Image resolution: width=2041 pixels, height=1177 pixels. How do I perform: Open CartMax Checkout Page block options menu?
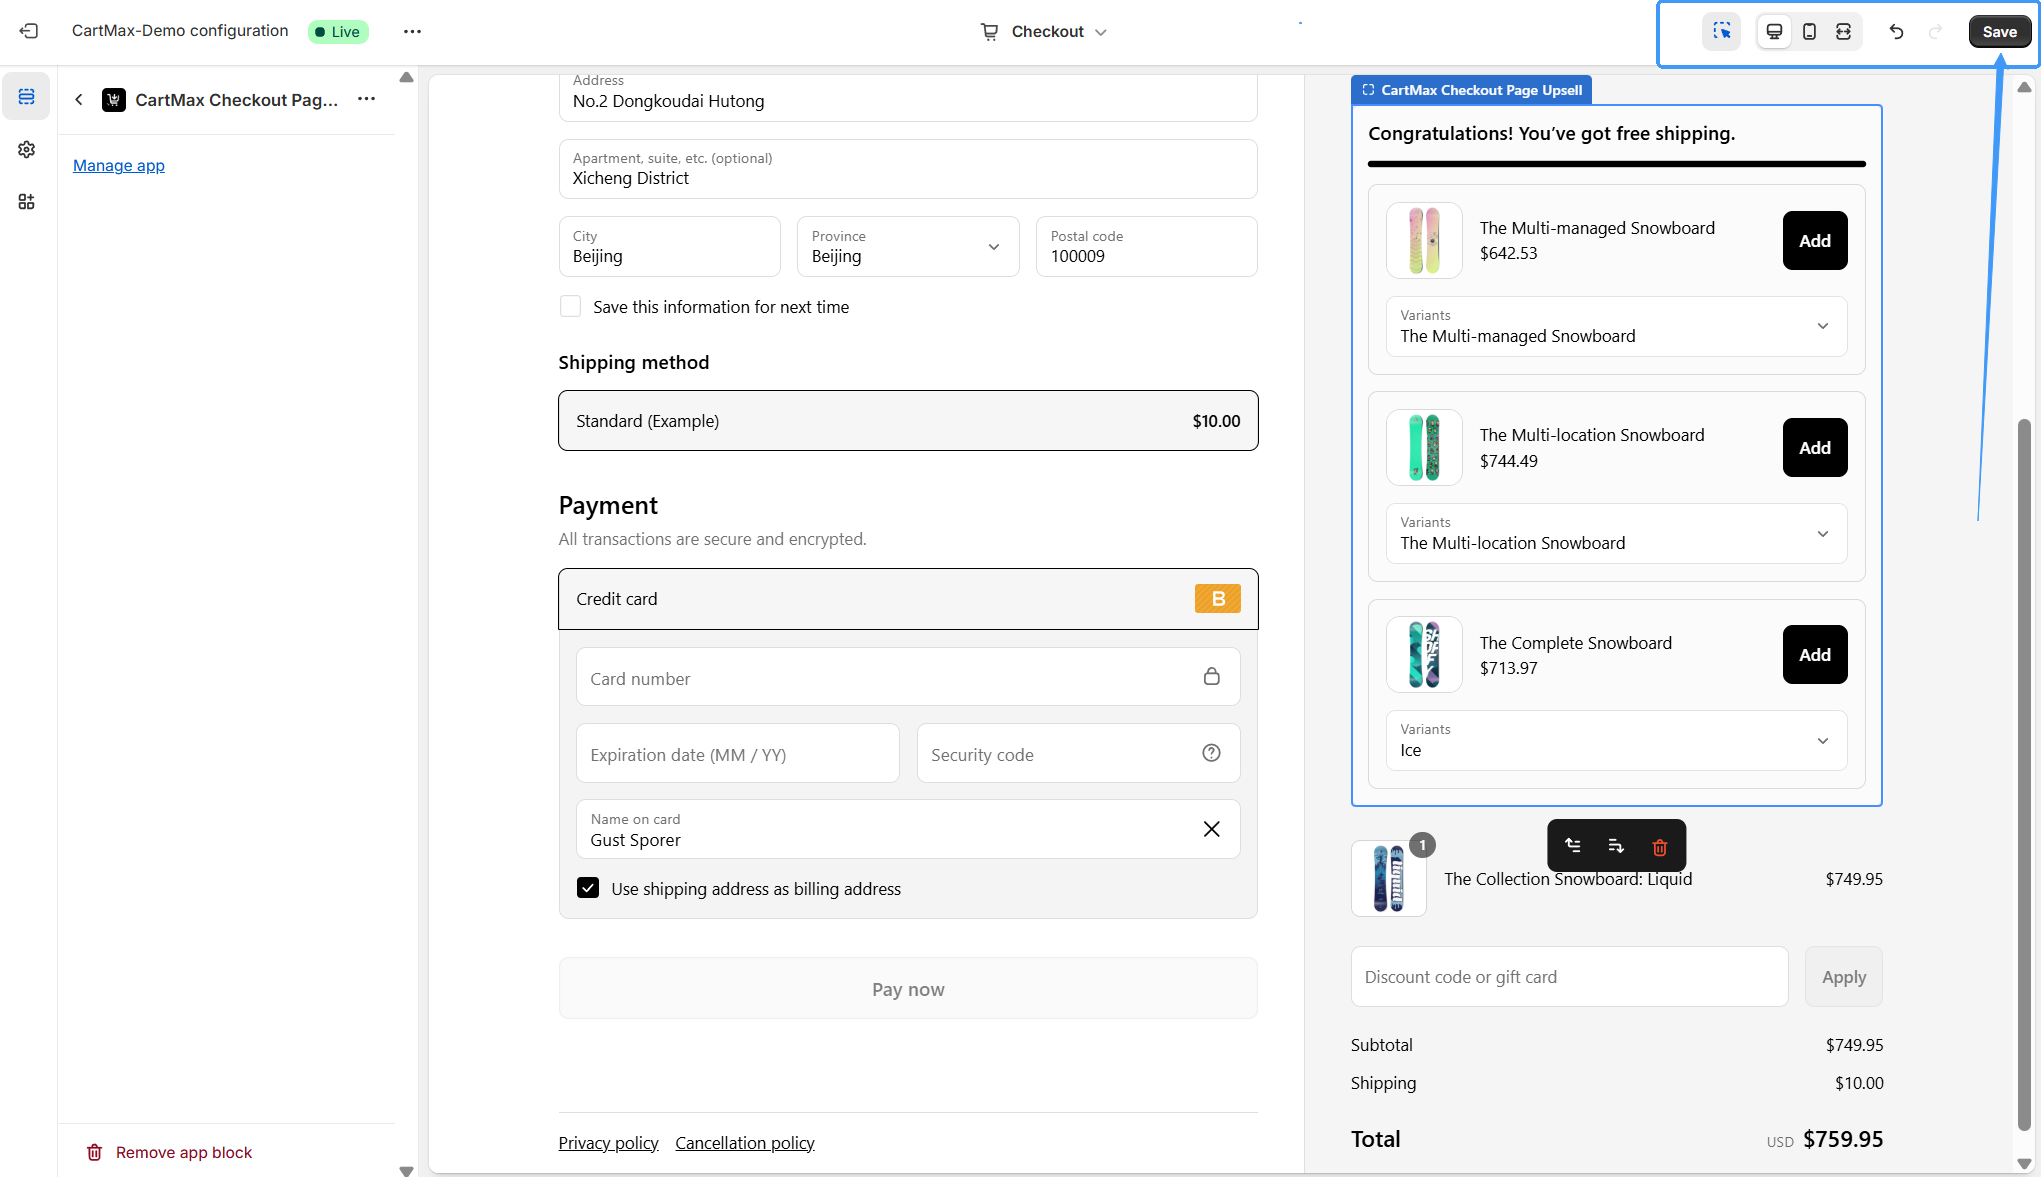click(x=366, y=99)
